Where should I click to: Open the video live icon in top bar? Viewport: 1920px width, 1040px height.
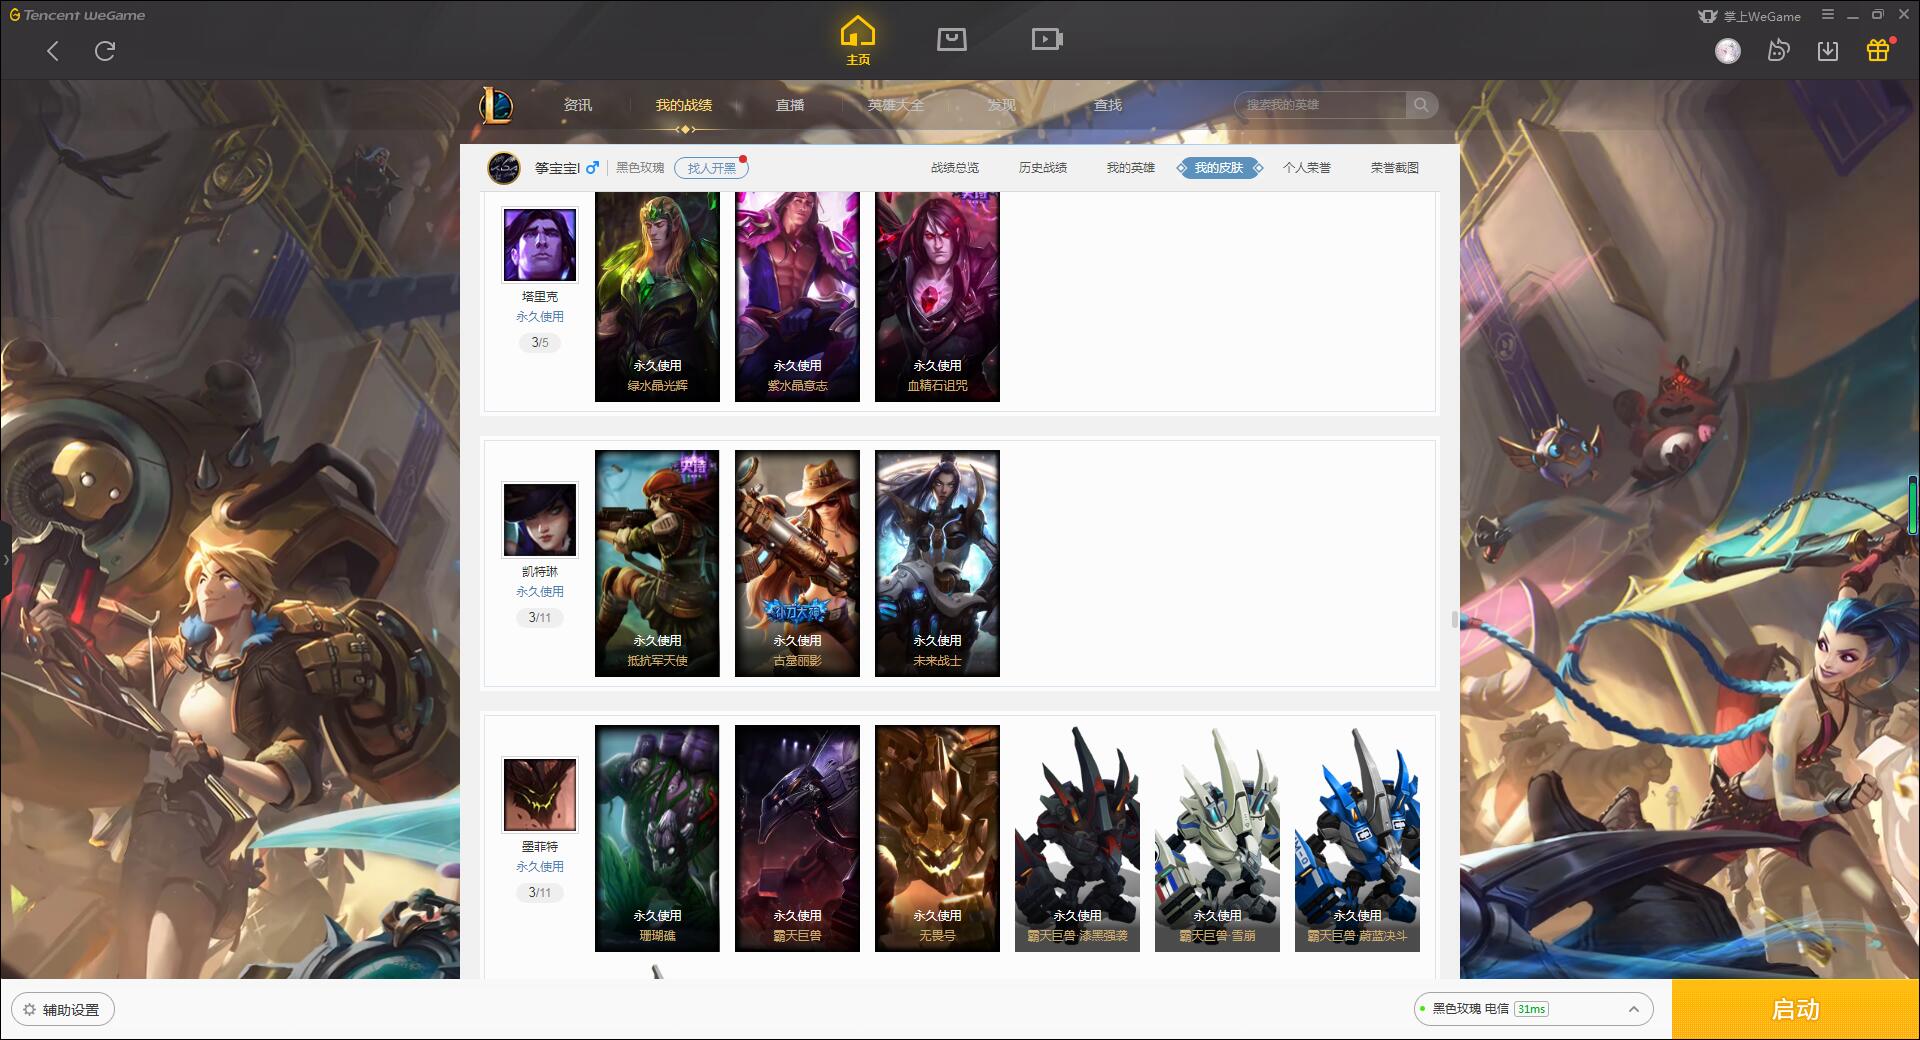tap(1047, 39)
